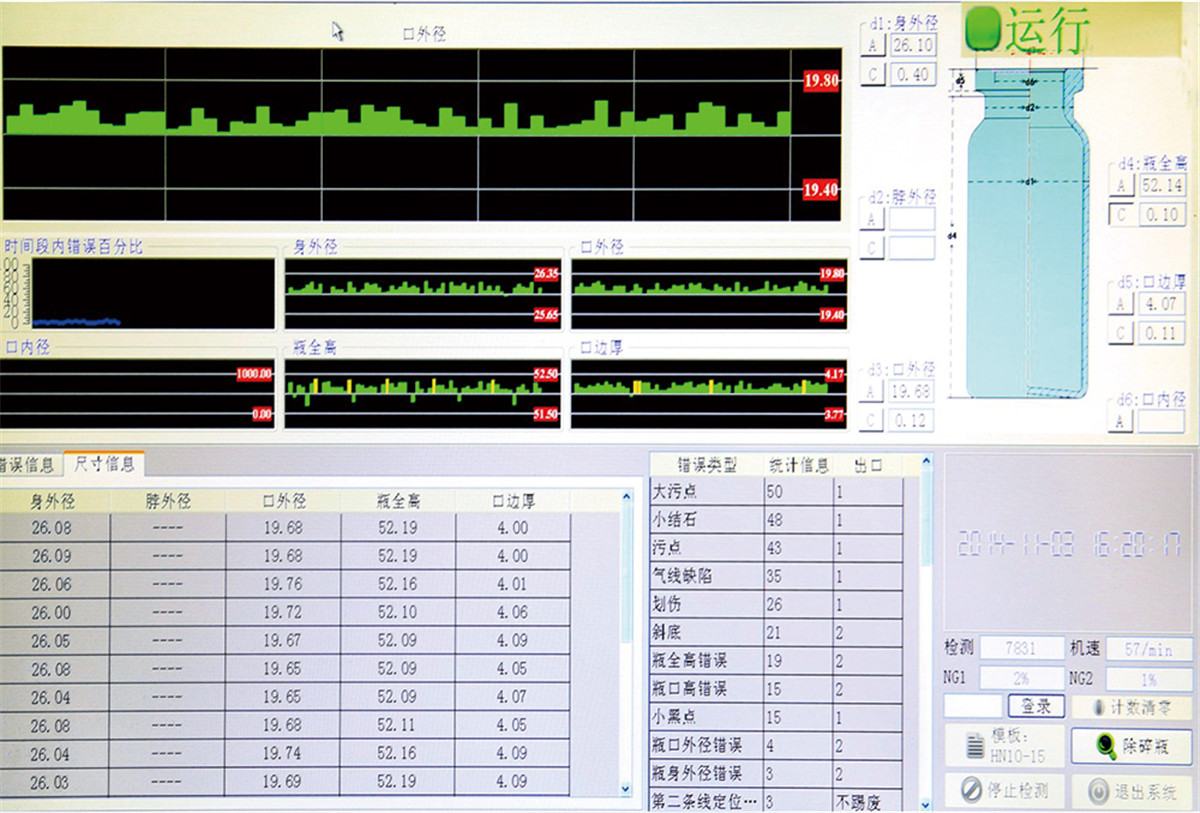Switch to the 错误信息 tab
This screenshot has width=1200, height=813.
click(x=28, y=464)
